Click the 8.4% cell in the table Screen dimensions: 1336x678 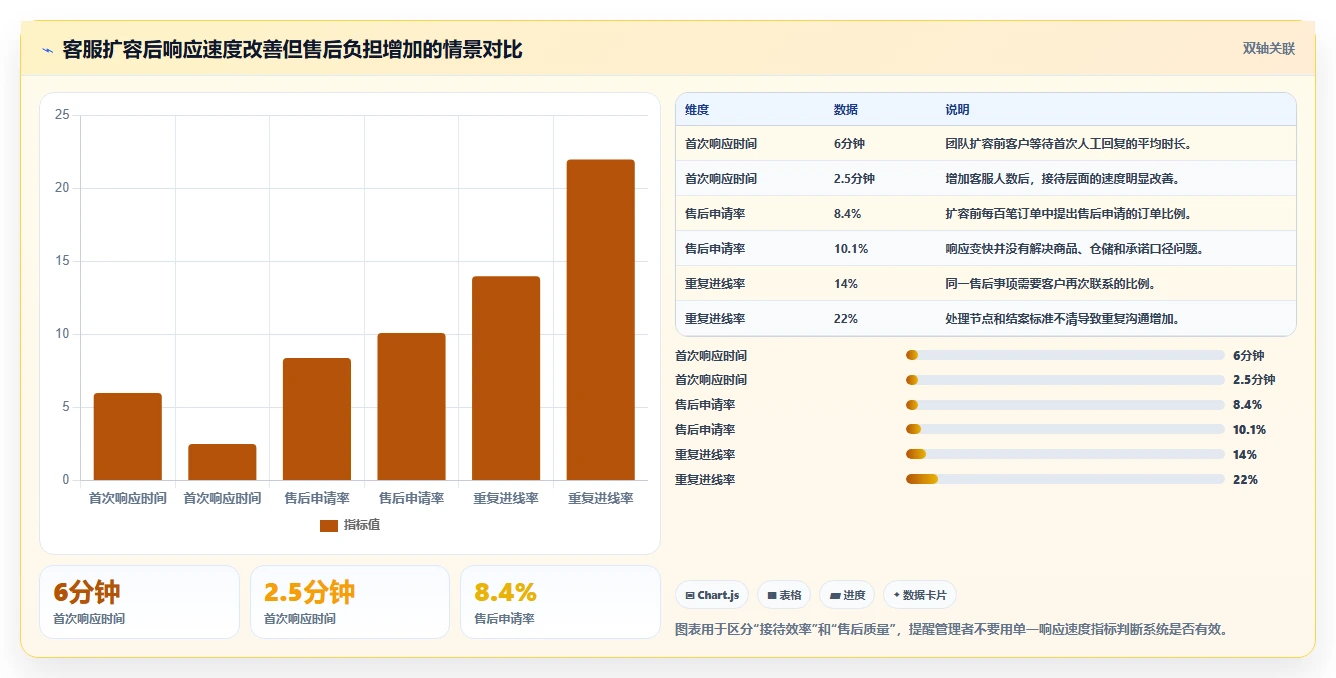point(848,214)
